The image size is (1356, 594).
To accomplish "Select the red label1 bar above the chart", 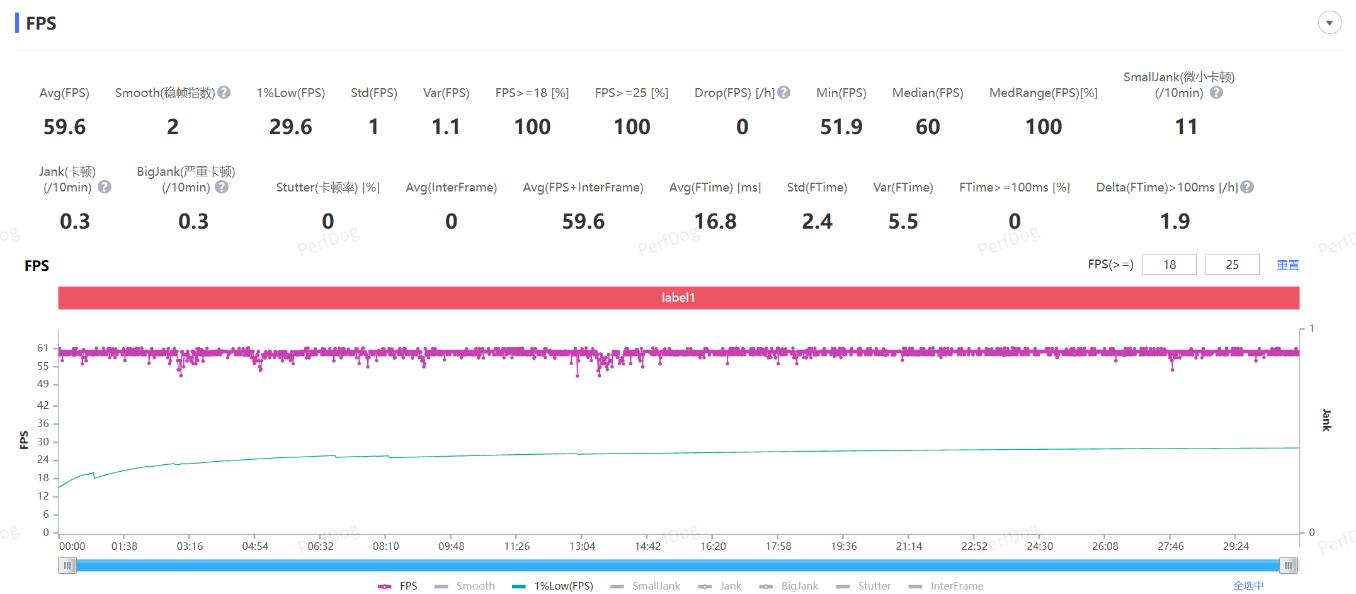I will pyautogui.click(x=678, y=298).
